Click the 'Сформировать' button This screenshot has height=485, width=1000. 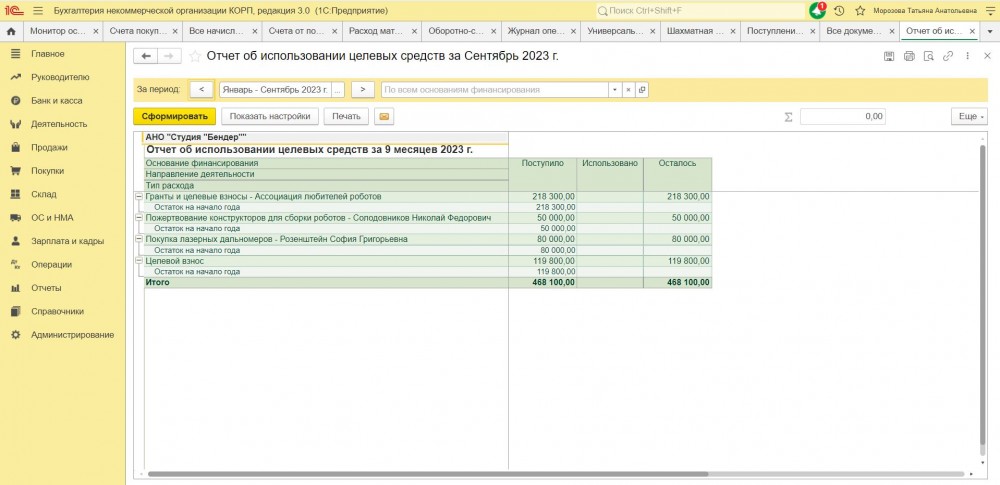(174, 116)
